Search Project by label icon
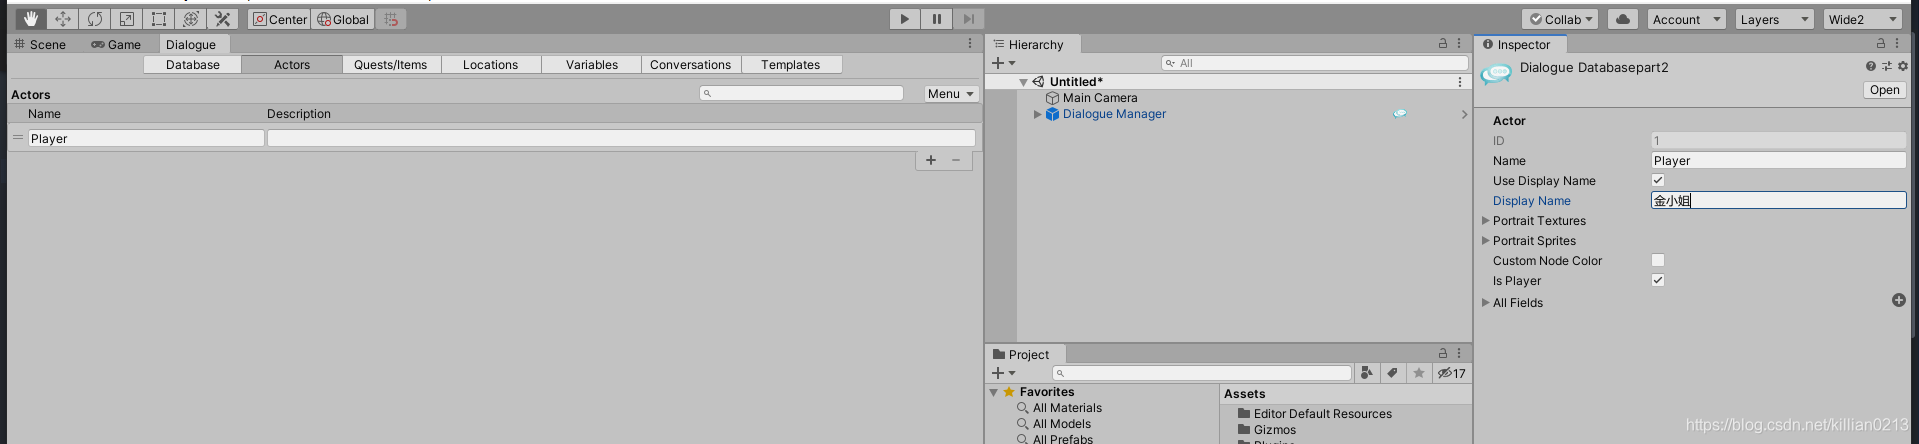The image size is (1919, 444). (x=1392, y=373)
